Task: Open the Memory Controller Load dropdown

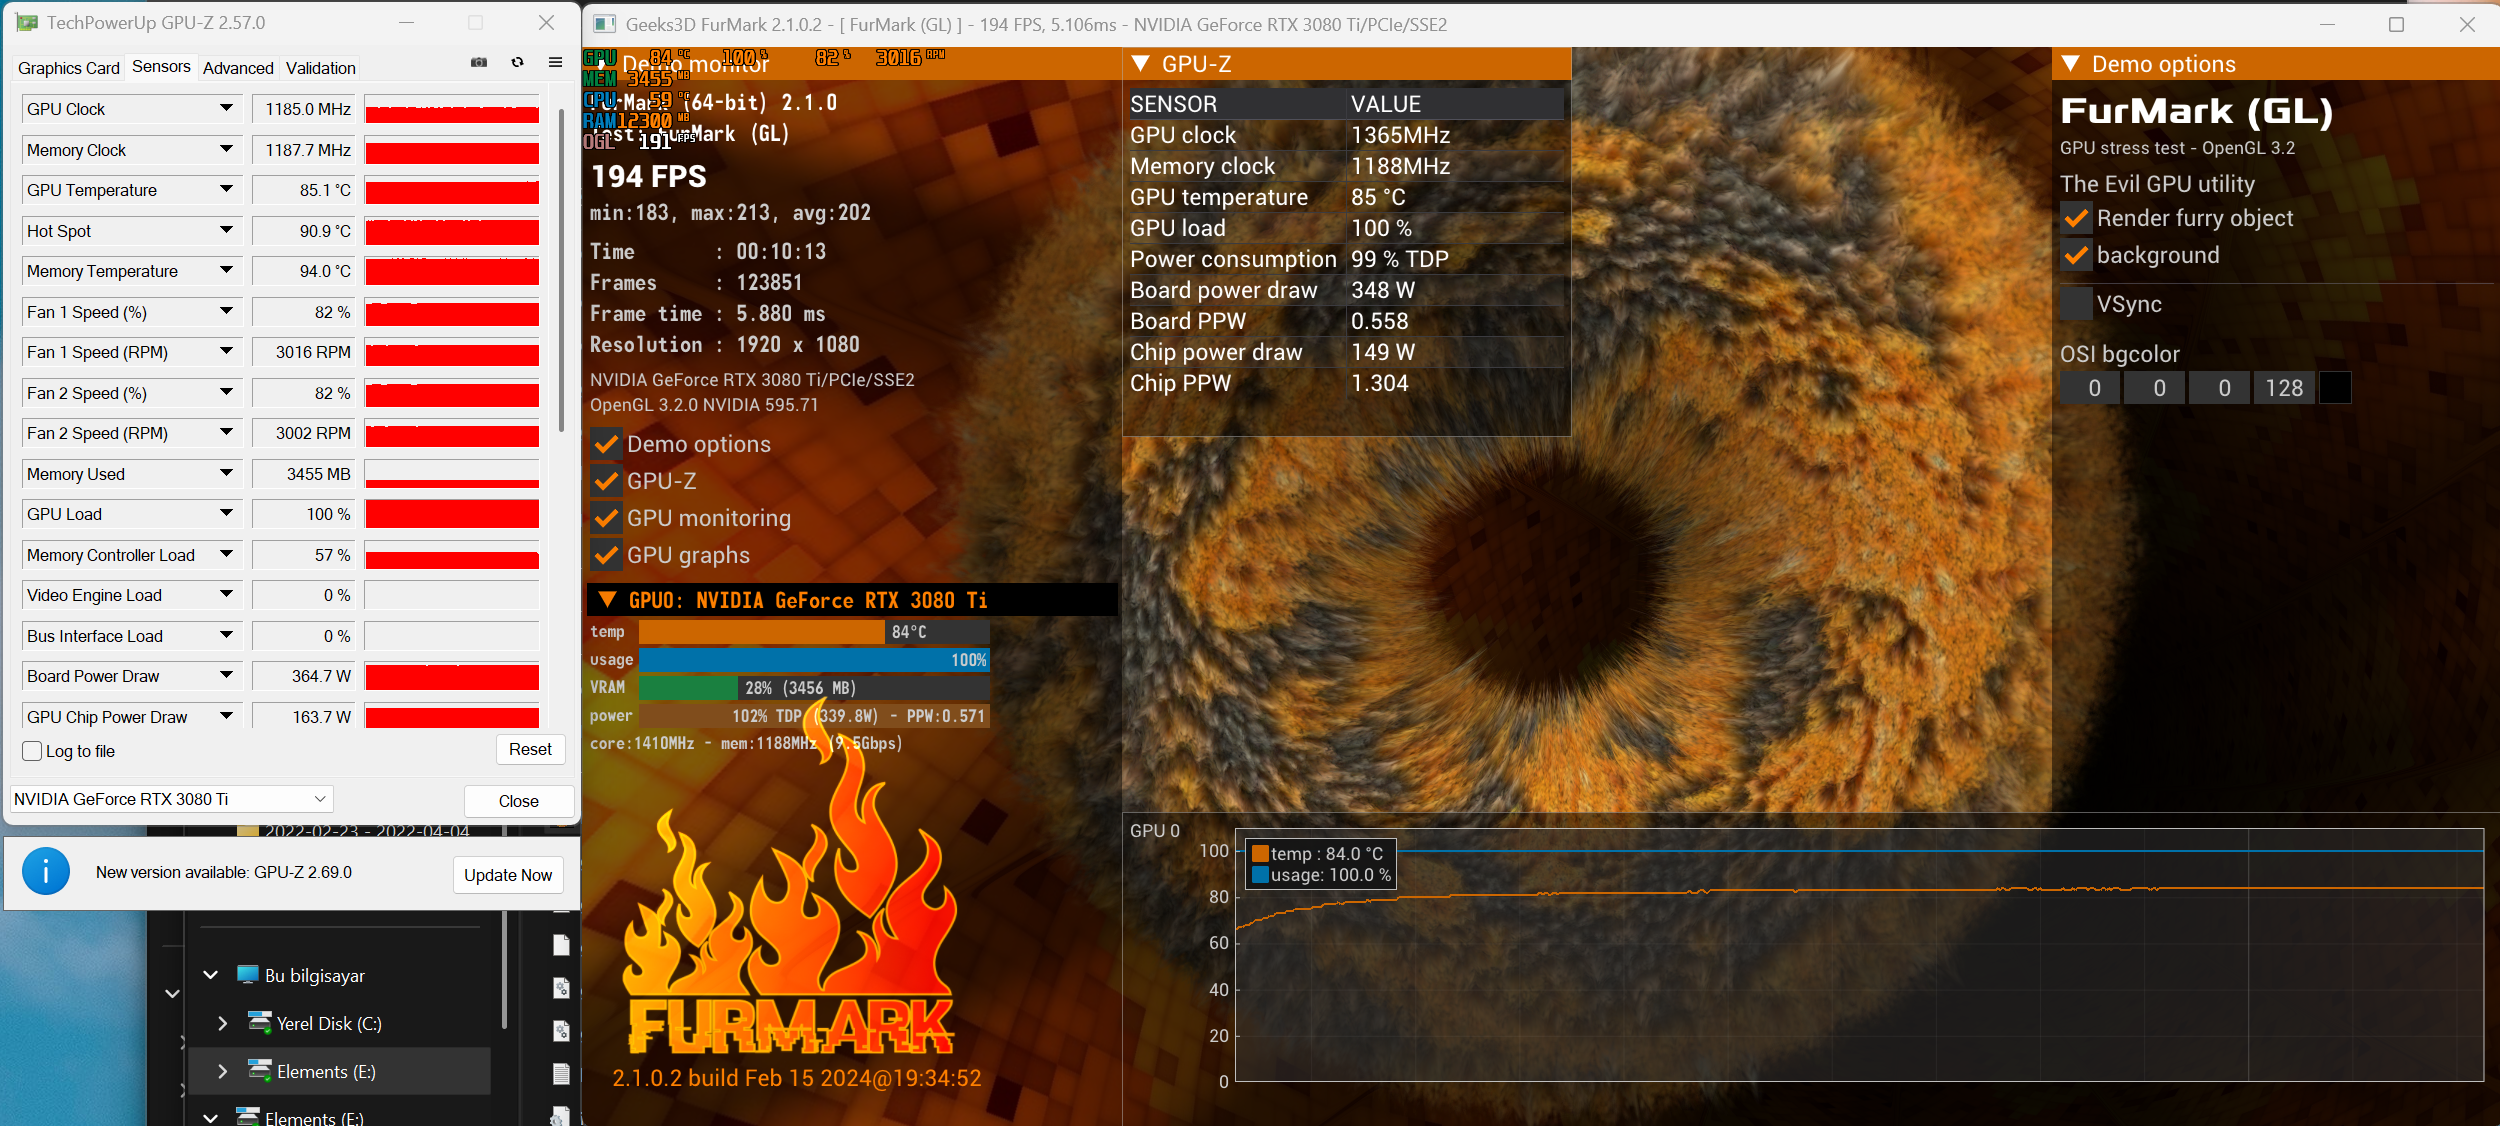Action: coord(227,554)
